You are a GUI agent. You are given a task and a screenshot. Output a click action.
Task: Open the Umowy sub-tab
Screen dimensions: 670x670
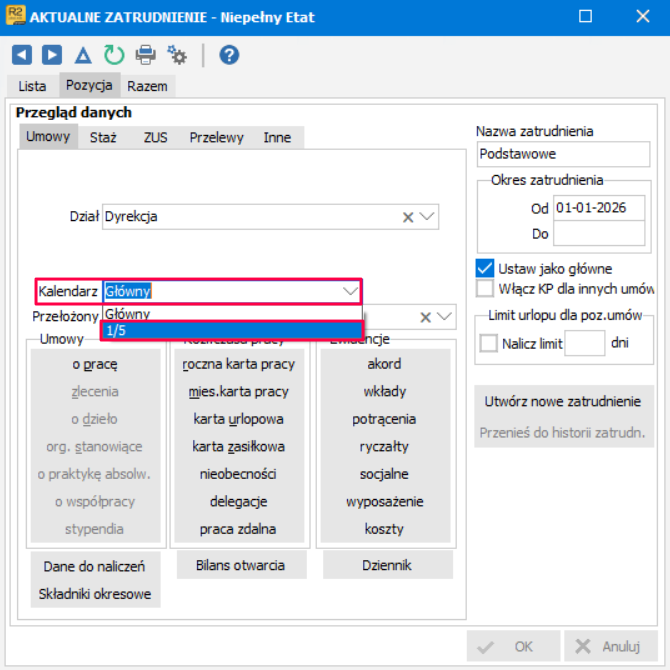(48, 137)
